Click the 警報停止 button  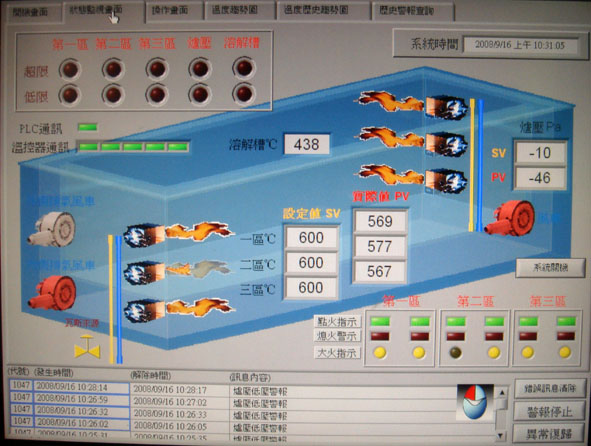pos(550,412)
